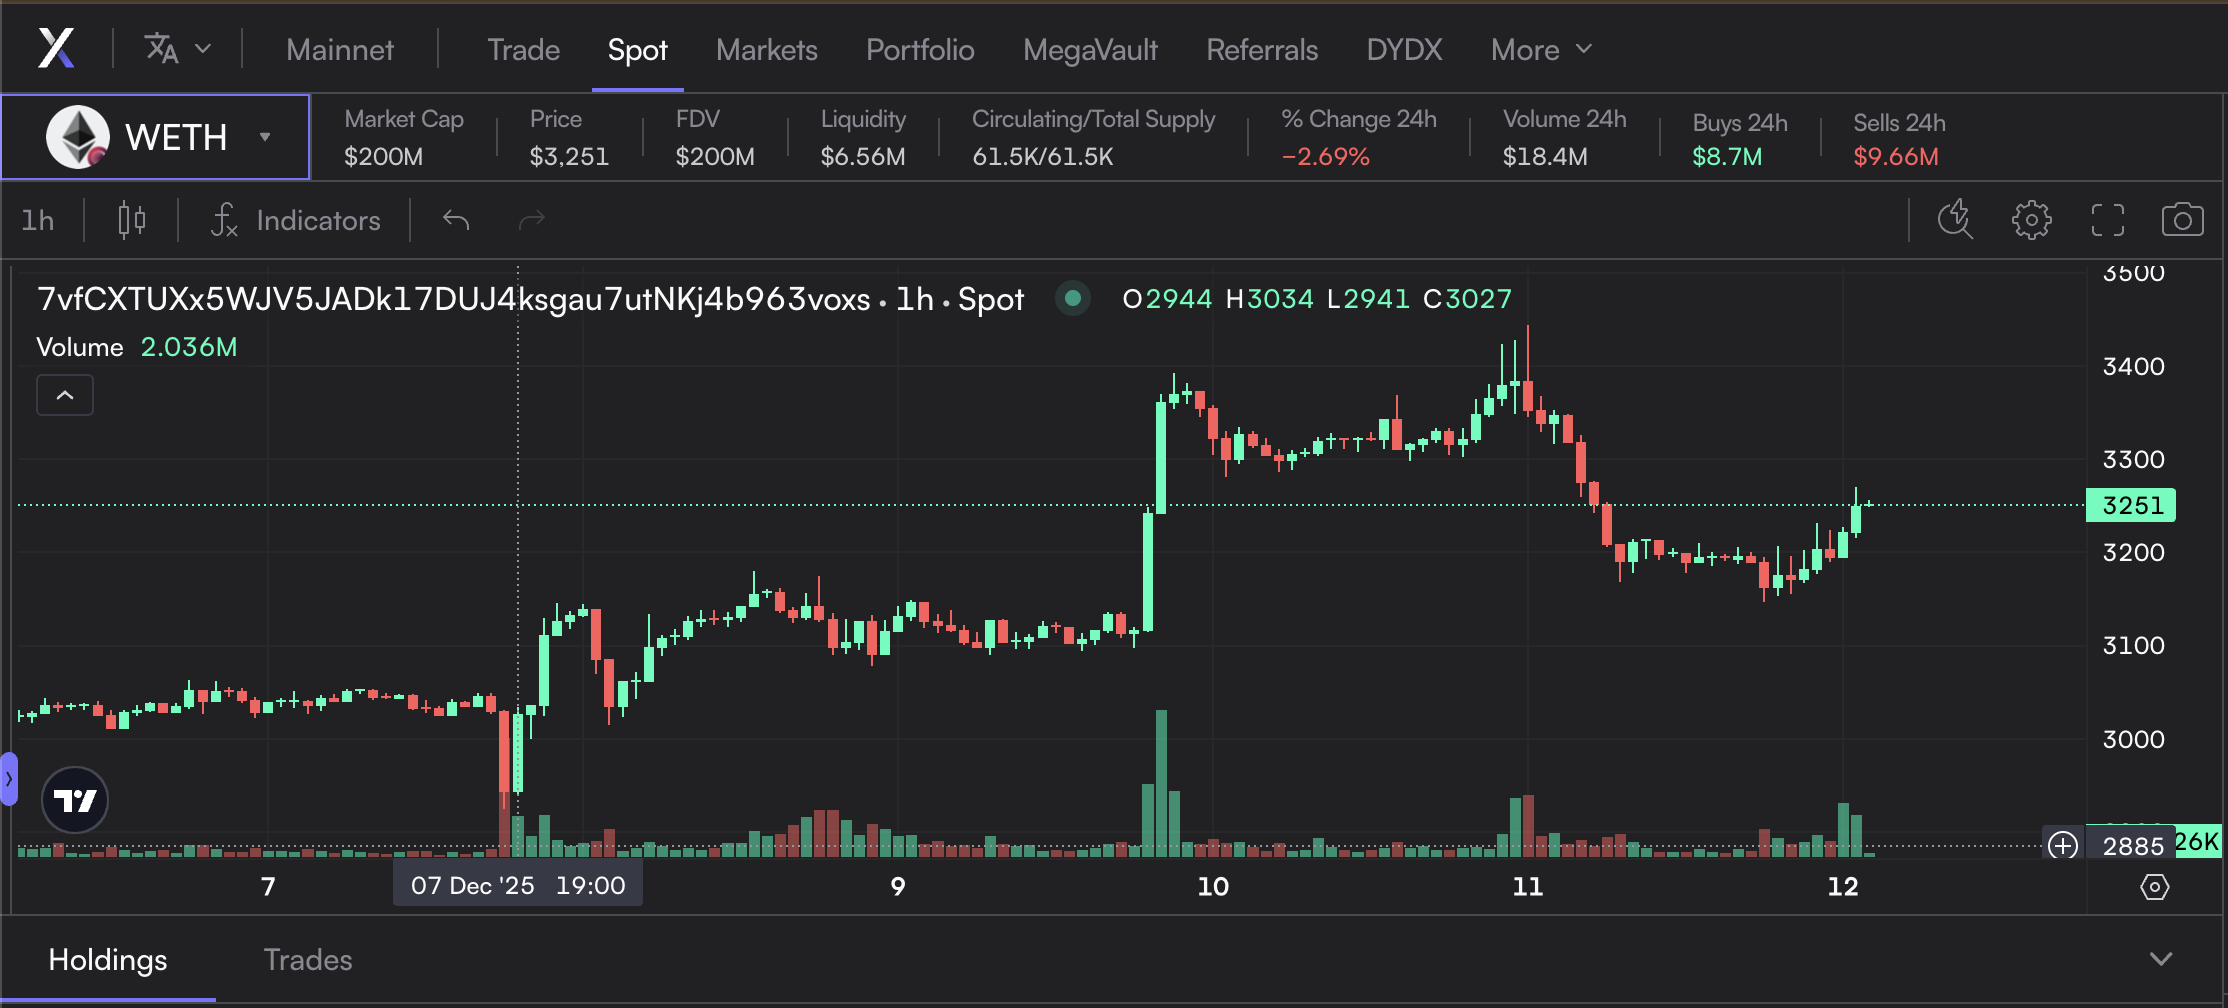Navigate to MegaVault
The height and width of the screenshot is (1008, 2228).
click(x=1090, y=49)
